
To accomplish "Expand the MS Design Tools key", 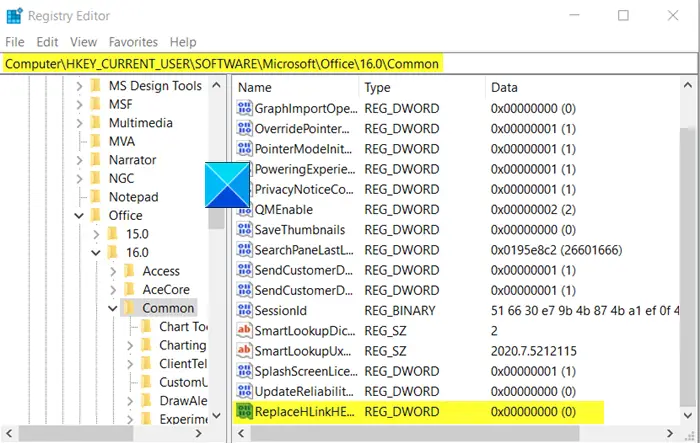I will [79, 86].
